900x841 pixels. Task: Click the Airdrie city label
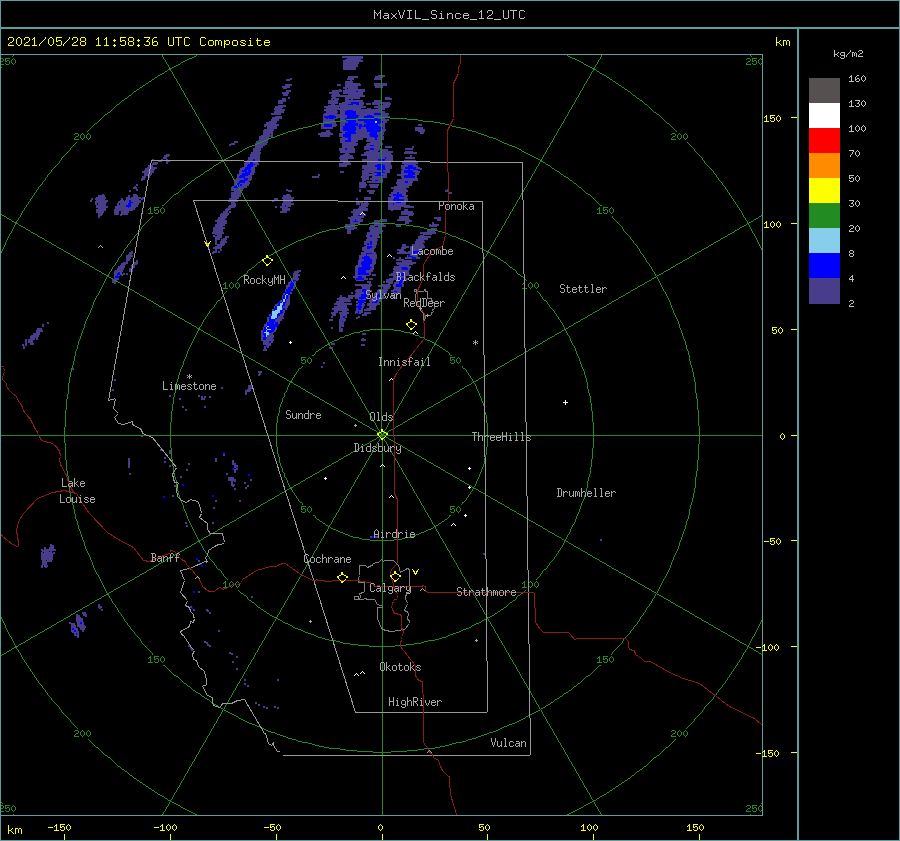[x=394, y=534]
